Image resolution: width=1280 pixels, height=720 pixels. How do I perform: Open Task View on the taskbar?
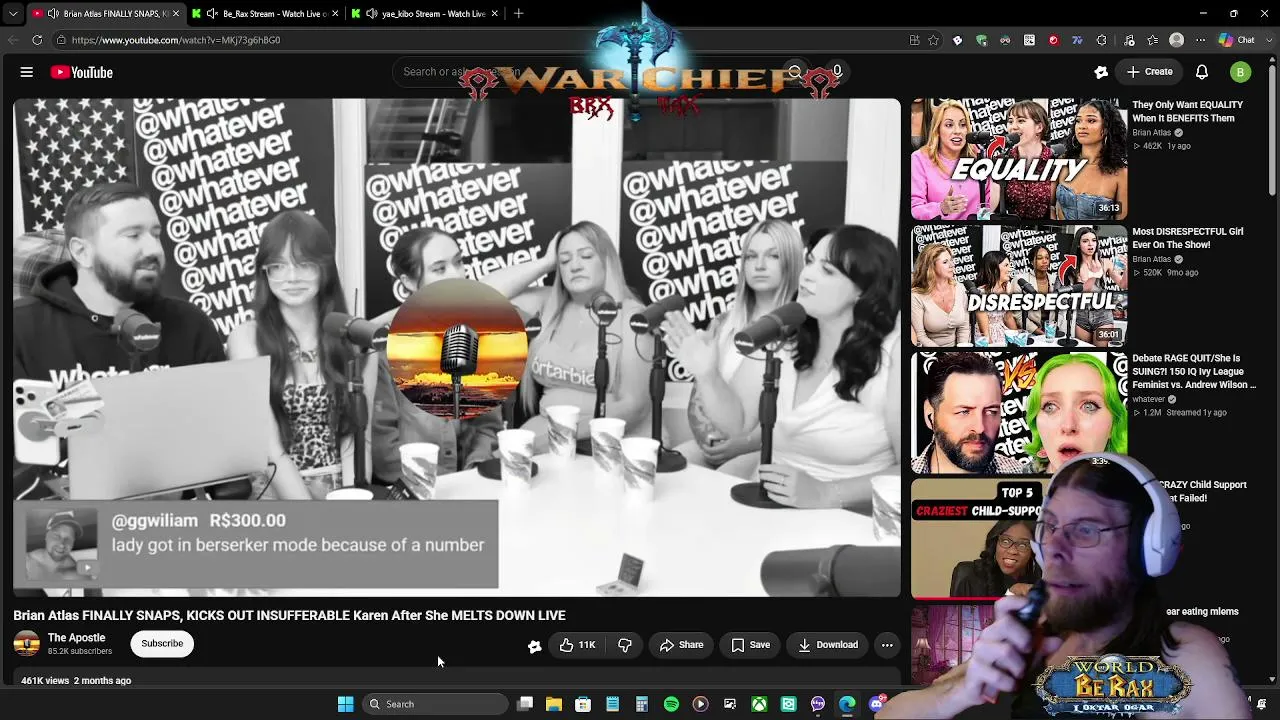(x=525, y=704)
